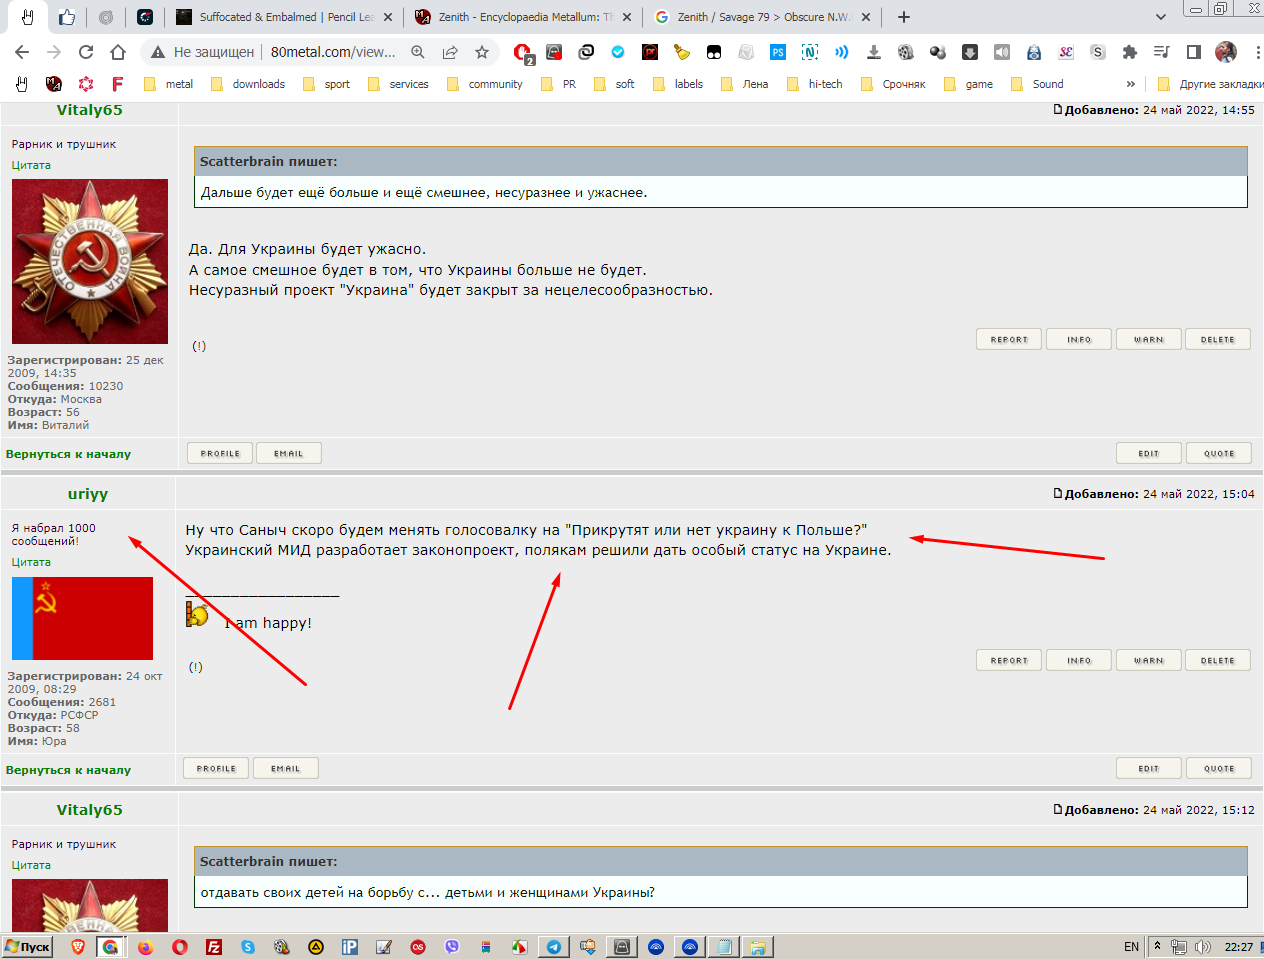Open the media controls playlist icon

[x=1162, y=52]
